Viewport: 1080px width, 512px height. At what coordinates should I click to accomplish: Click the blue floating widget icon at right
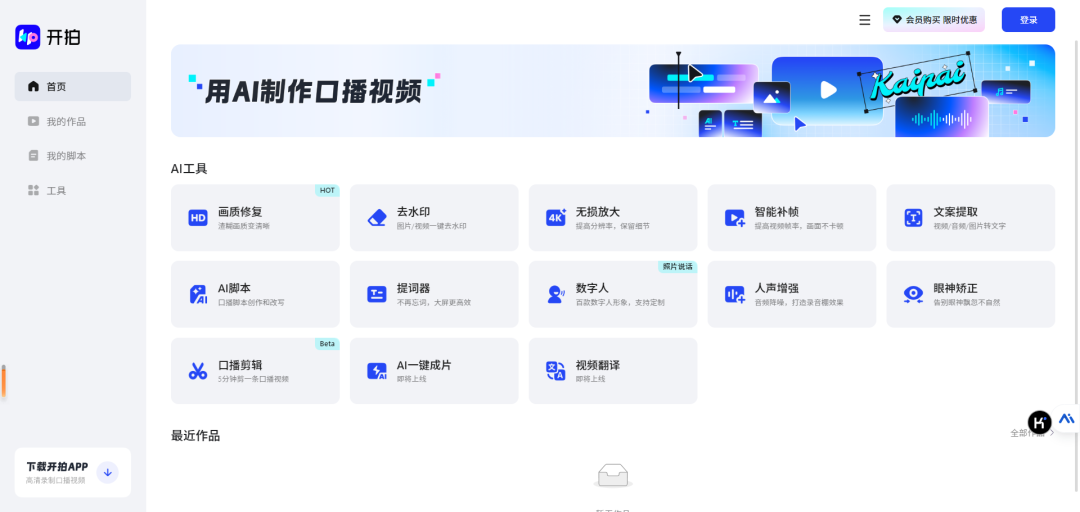(1067, 418)
